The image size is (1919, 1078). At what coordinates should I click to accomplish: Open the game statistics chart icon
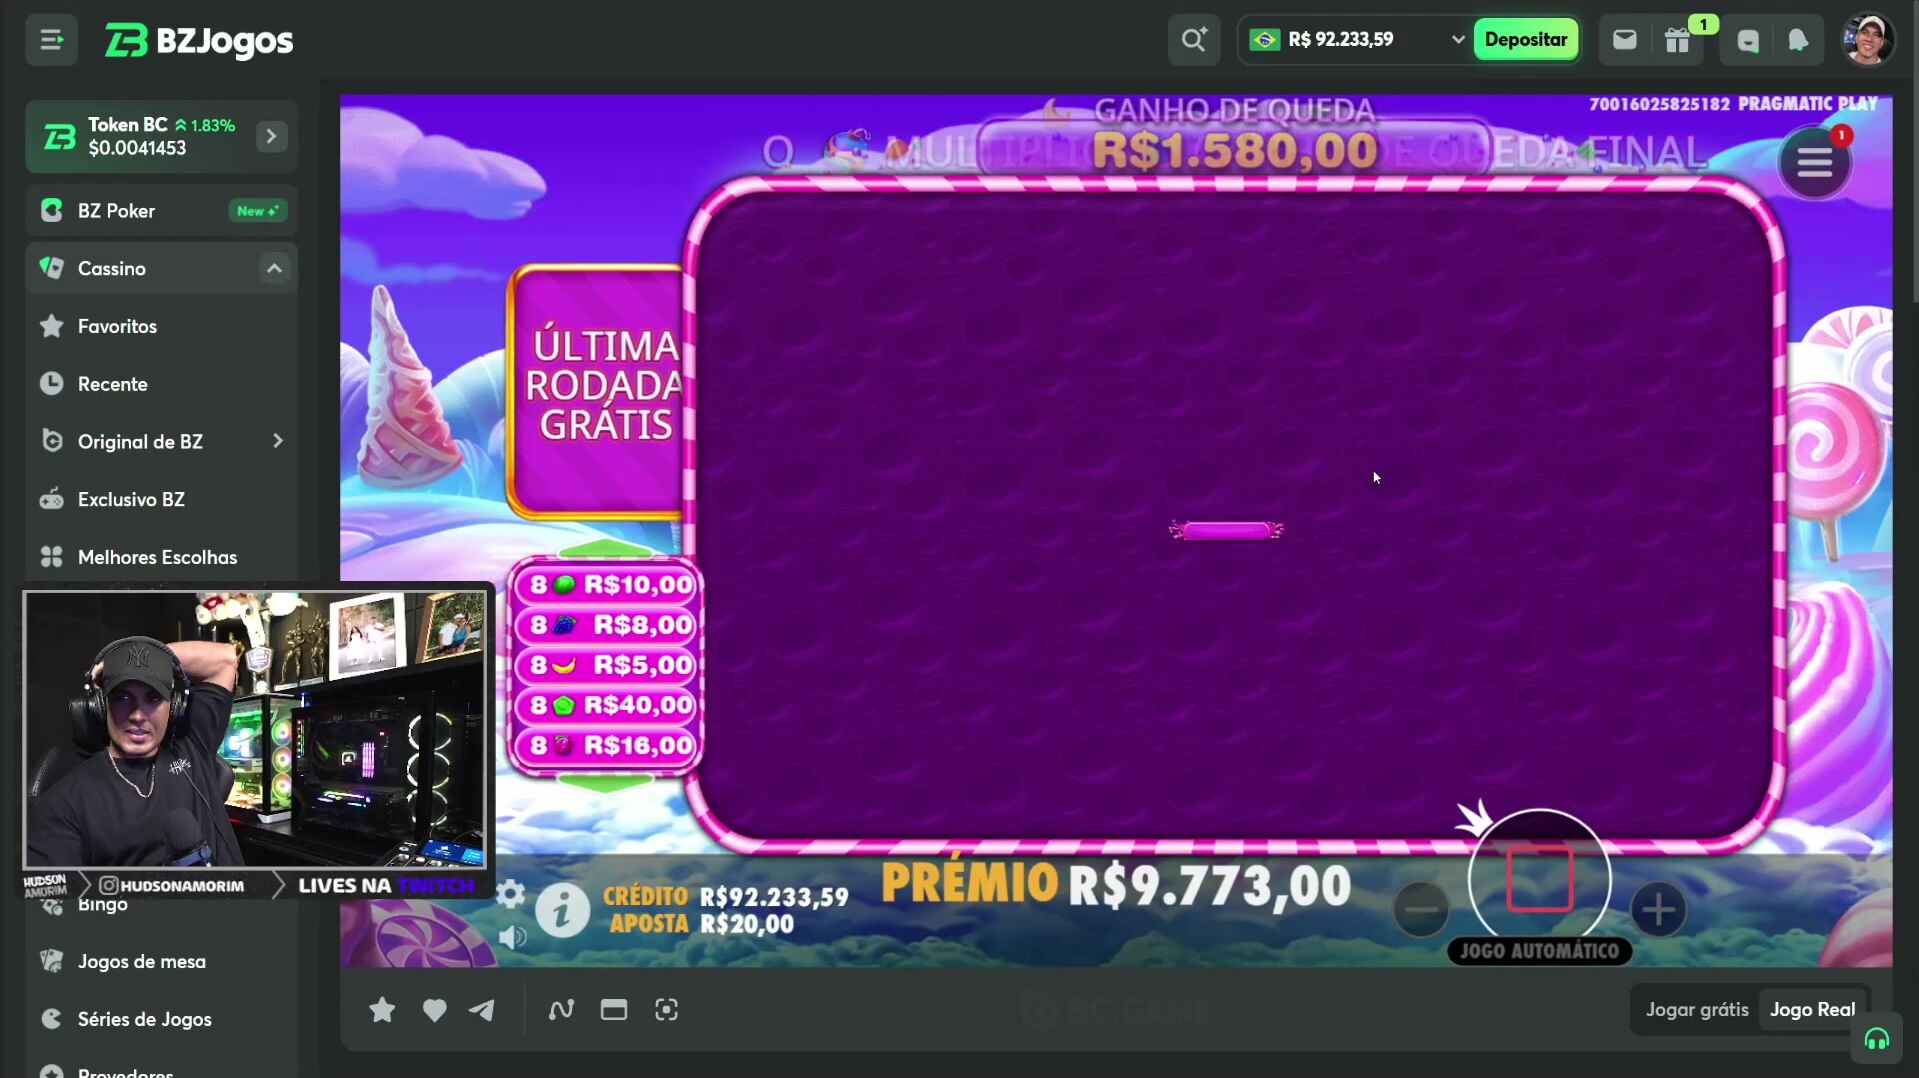click(561, 1010)
